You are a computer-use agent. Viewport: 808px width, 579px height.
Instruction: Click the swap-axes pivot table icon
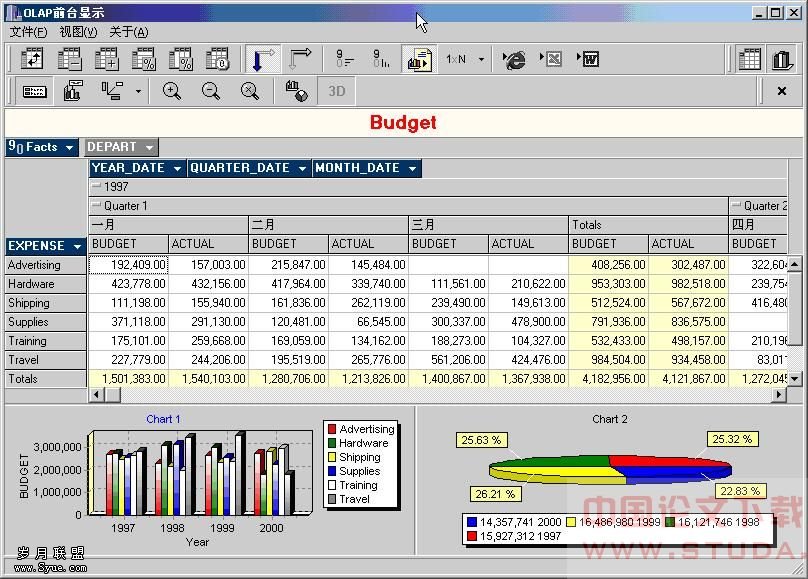coord(32,59)
